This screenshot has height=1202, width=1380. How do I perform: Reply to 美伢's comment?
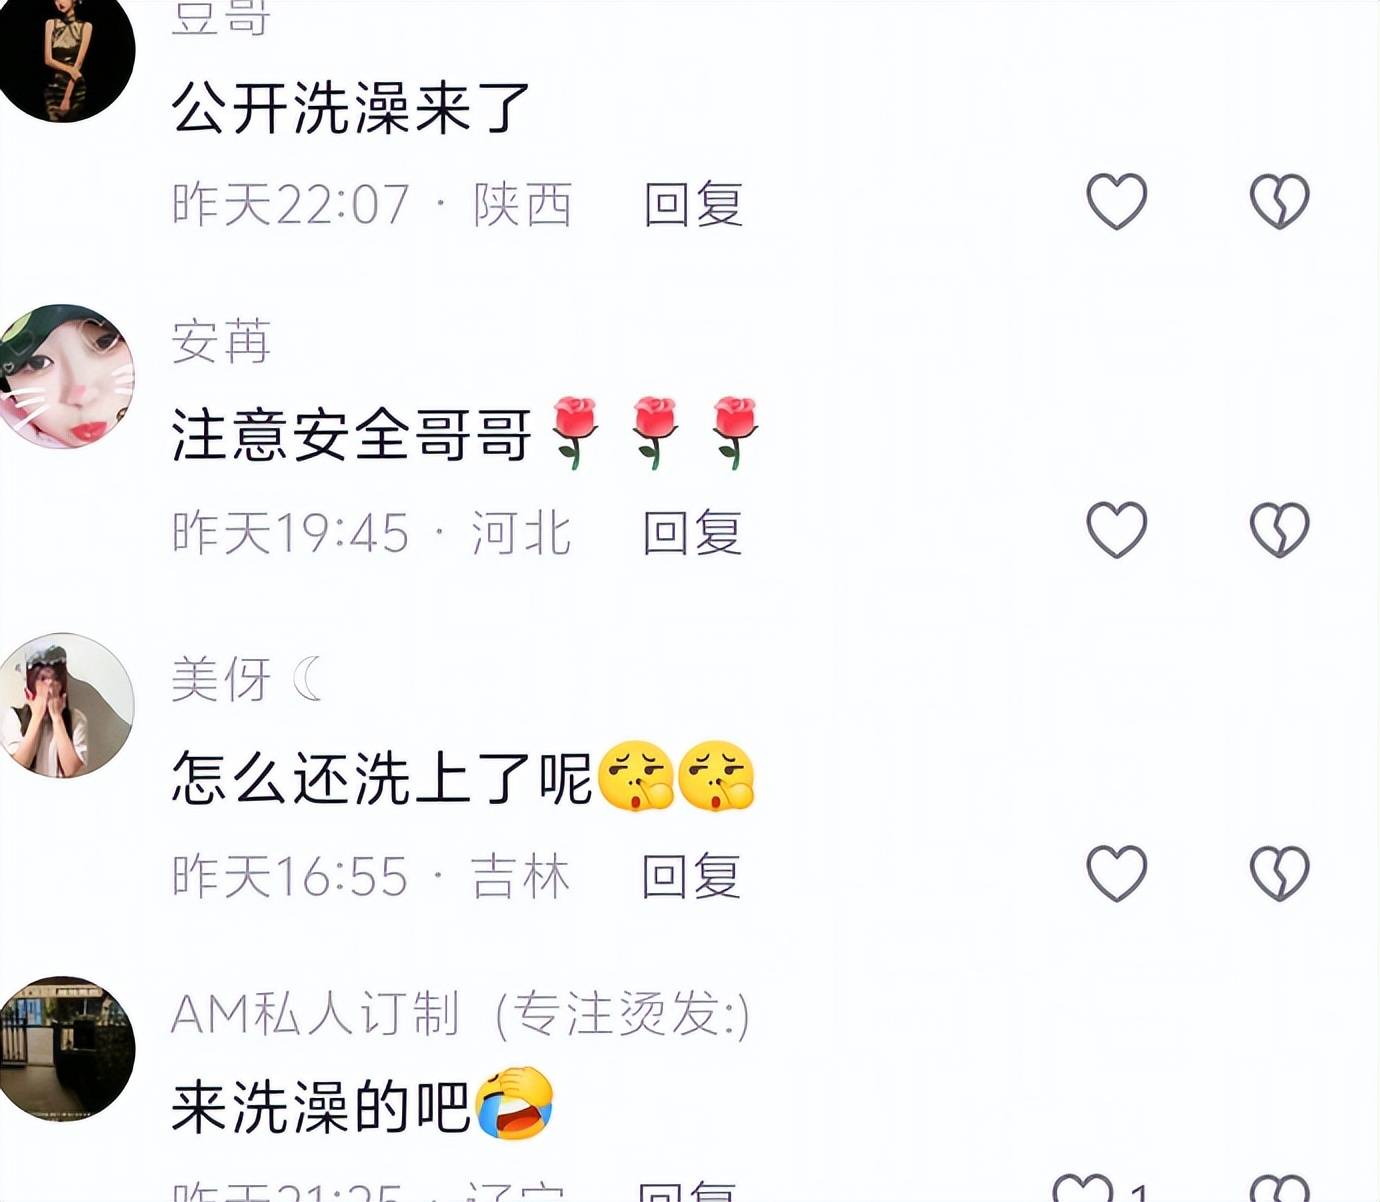[x=691, y=876]
